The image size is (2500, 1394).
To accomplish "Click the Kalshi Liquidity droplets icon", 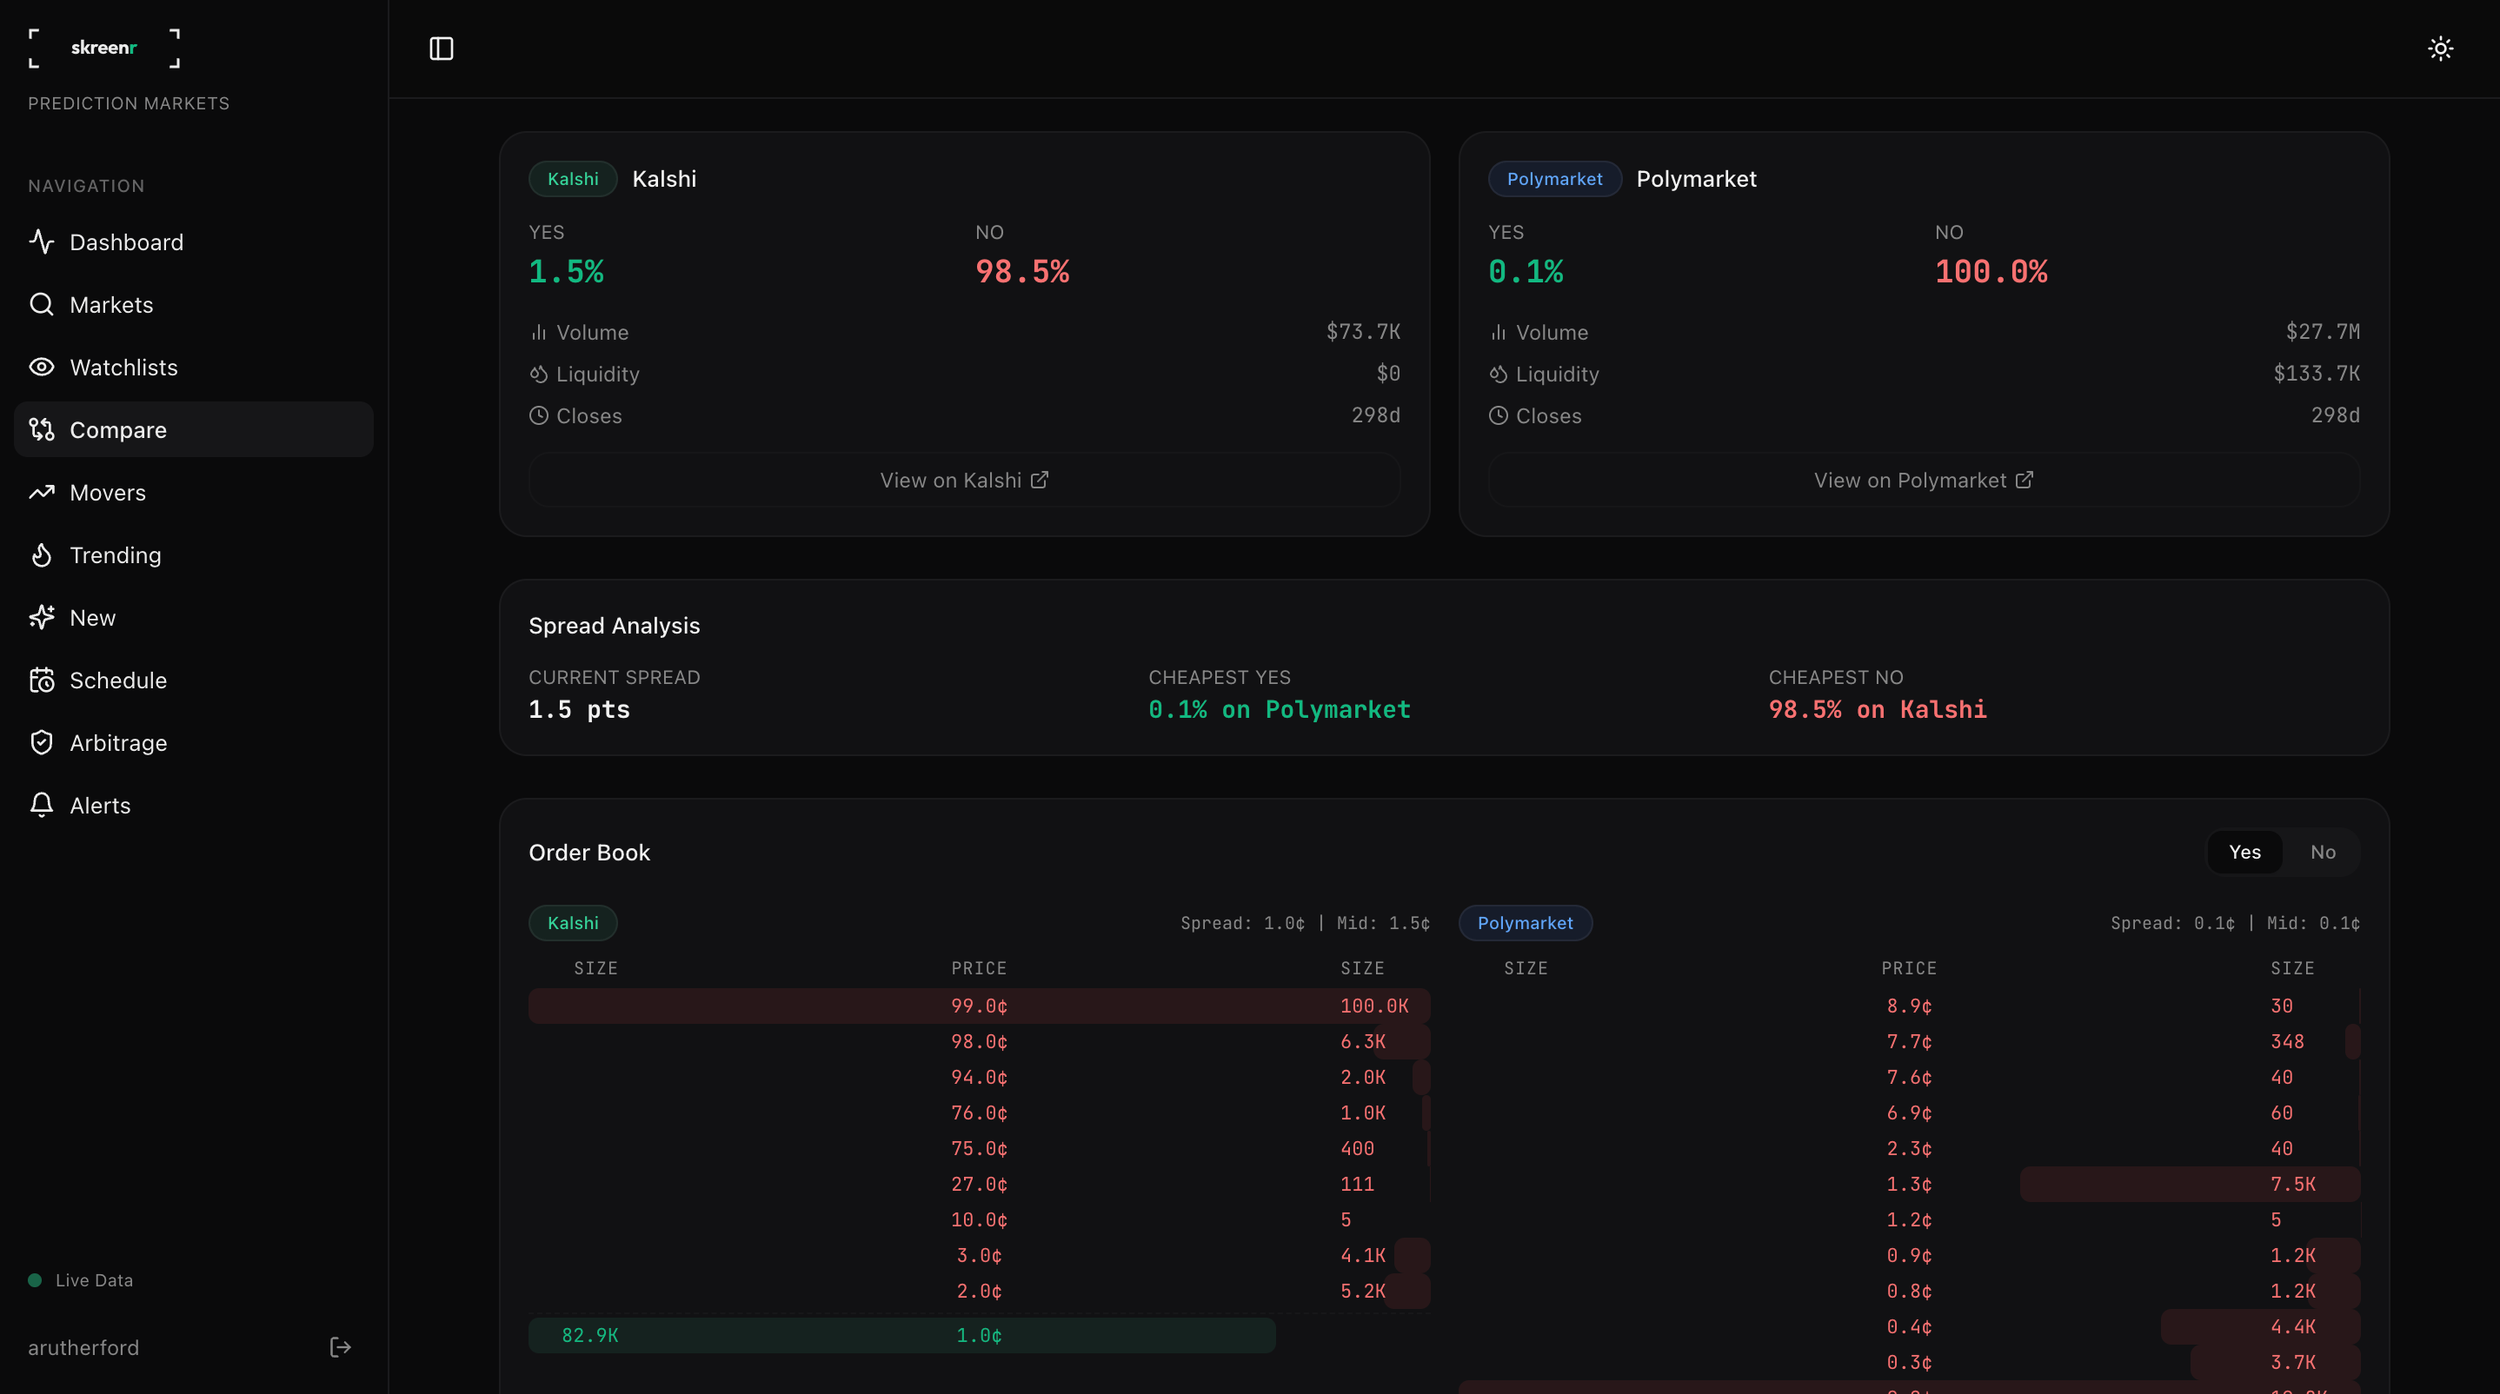I will tap(538, 374).
